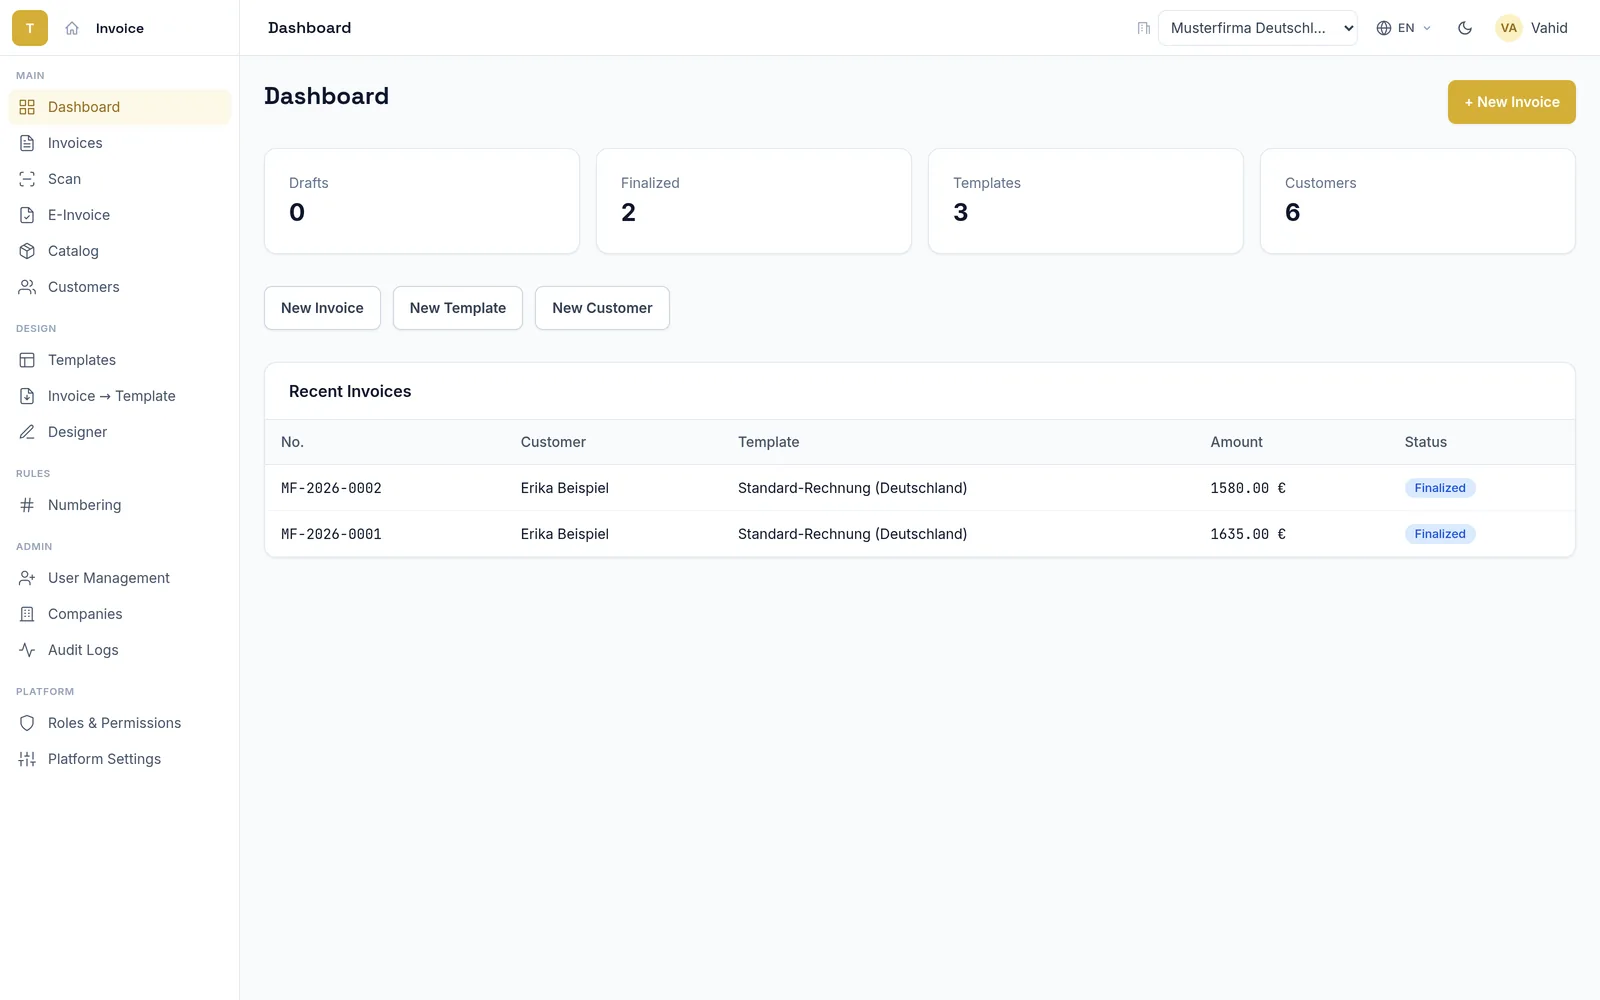Click the Invoice to Template file icon
The width and height of the screenshot is (1600, 1000).
pos(27,396)
